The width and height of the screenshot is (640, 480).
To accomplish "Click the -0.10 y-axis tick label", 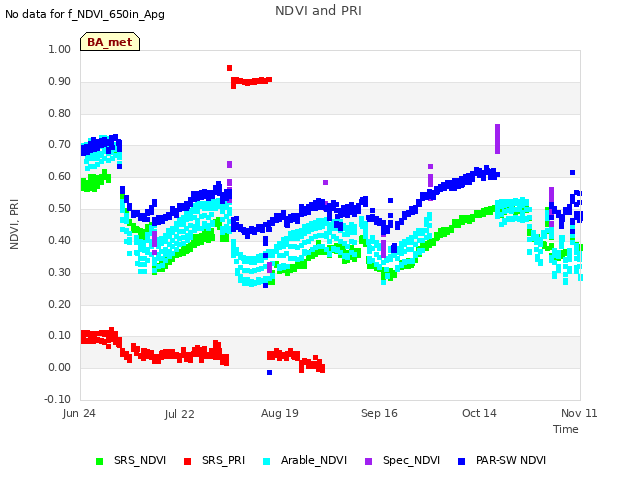I will click(x=58, y=399).
